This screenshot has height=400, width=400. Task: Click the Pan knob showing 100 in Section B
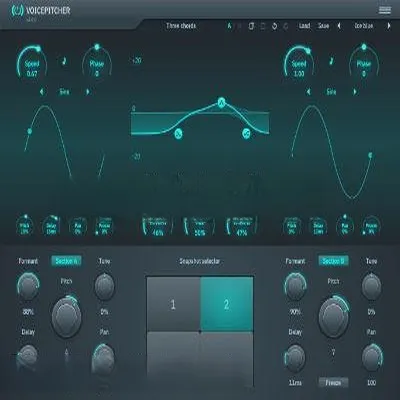coord(372,357)
